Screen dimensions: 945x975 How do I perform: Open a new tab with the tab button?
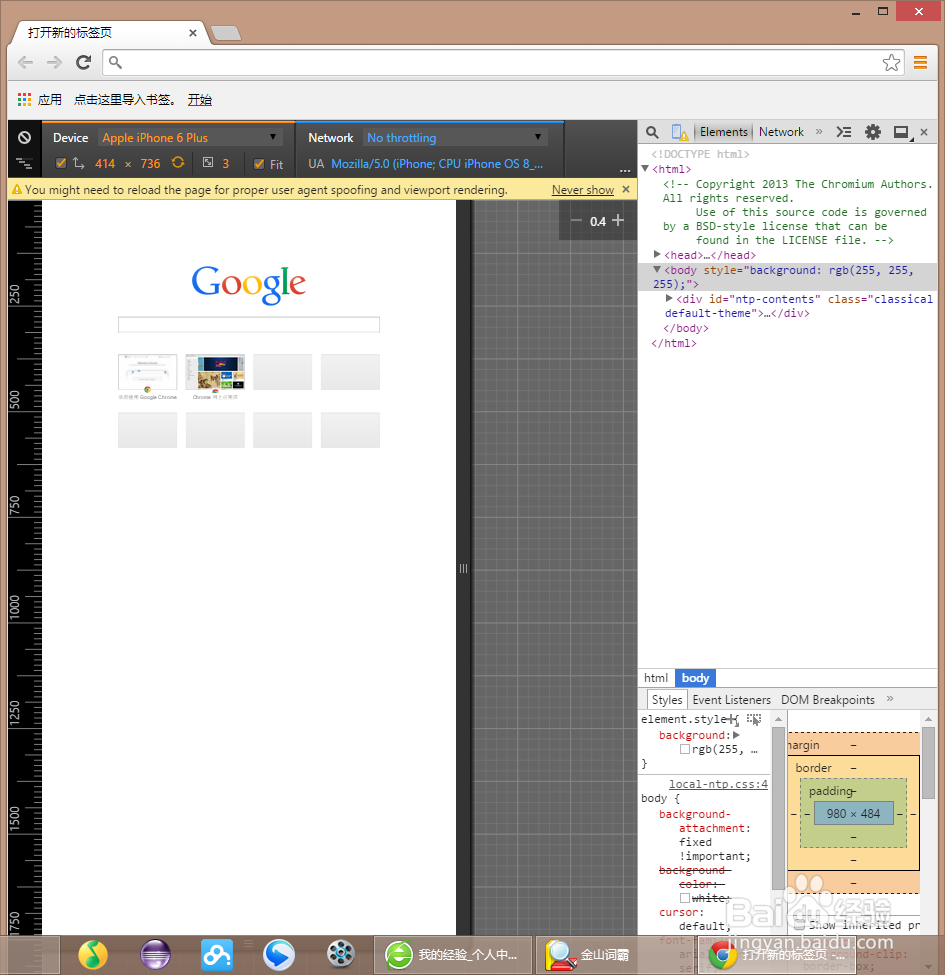pyautogui.click(x=226, y=33)
